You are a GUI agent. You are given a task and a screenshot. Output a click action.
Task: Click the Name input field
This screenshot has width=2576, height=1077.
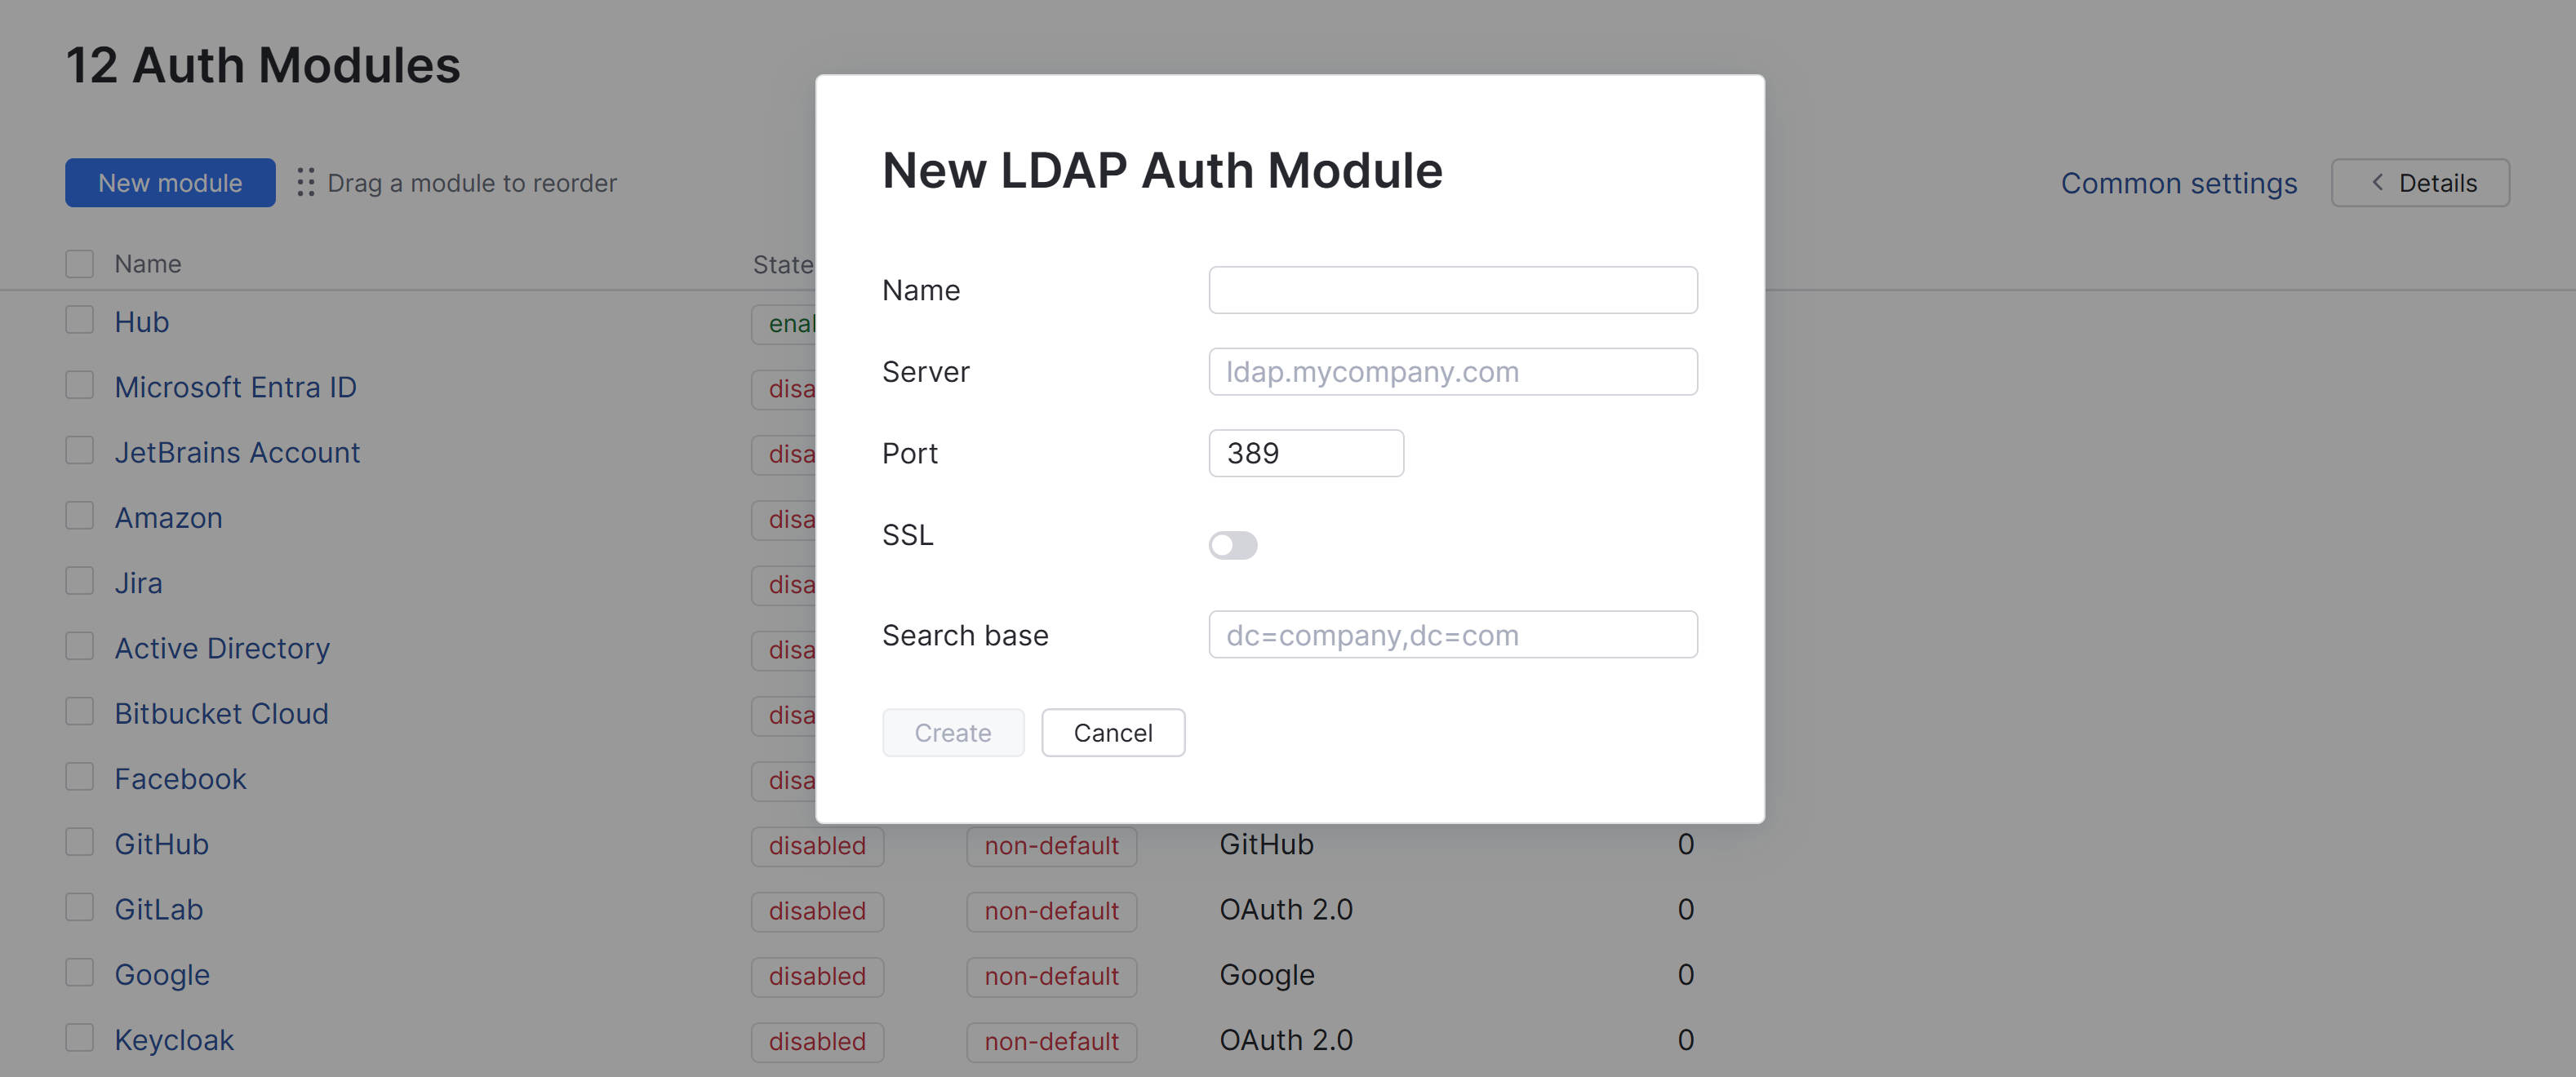click(x=1452, y=290)
